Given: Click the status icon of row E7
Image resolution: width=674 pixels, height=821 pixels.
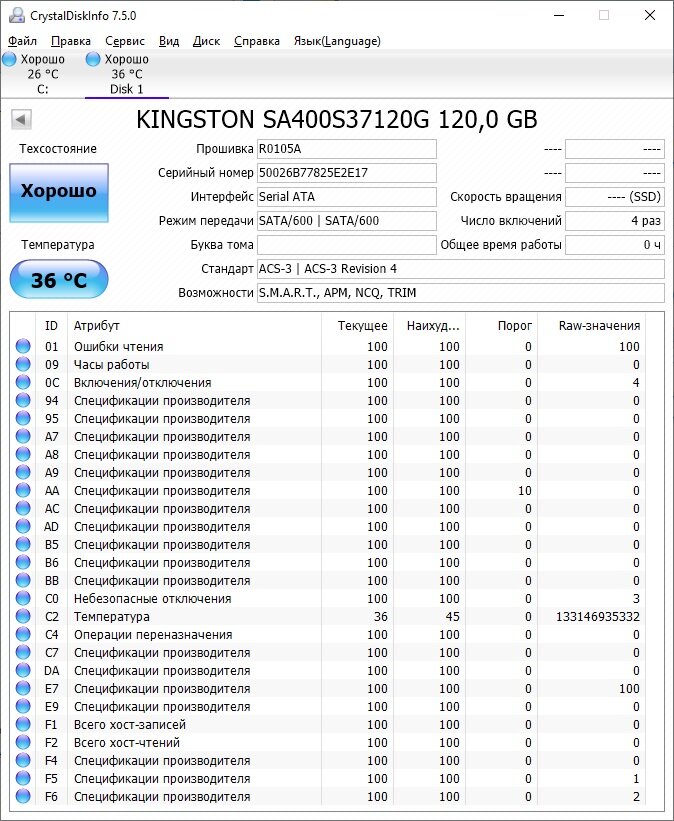Looking at the screenshot, I should click(23, 688).
